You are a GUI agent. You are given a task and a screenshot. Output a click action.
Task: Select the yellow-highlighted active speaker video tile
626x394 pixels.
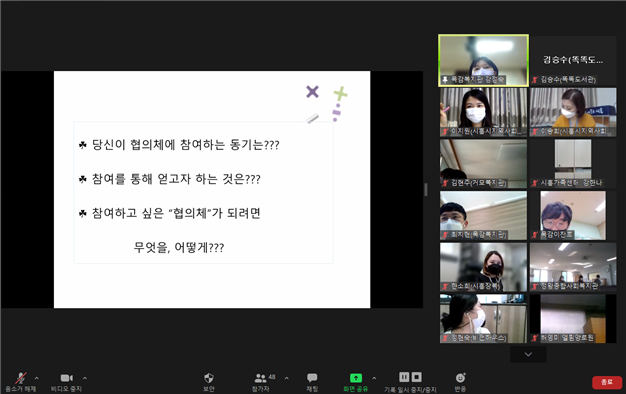483,60
